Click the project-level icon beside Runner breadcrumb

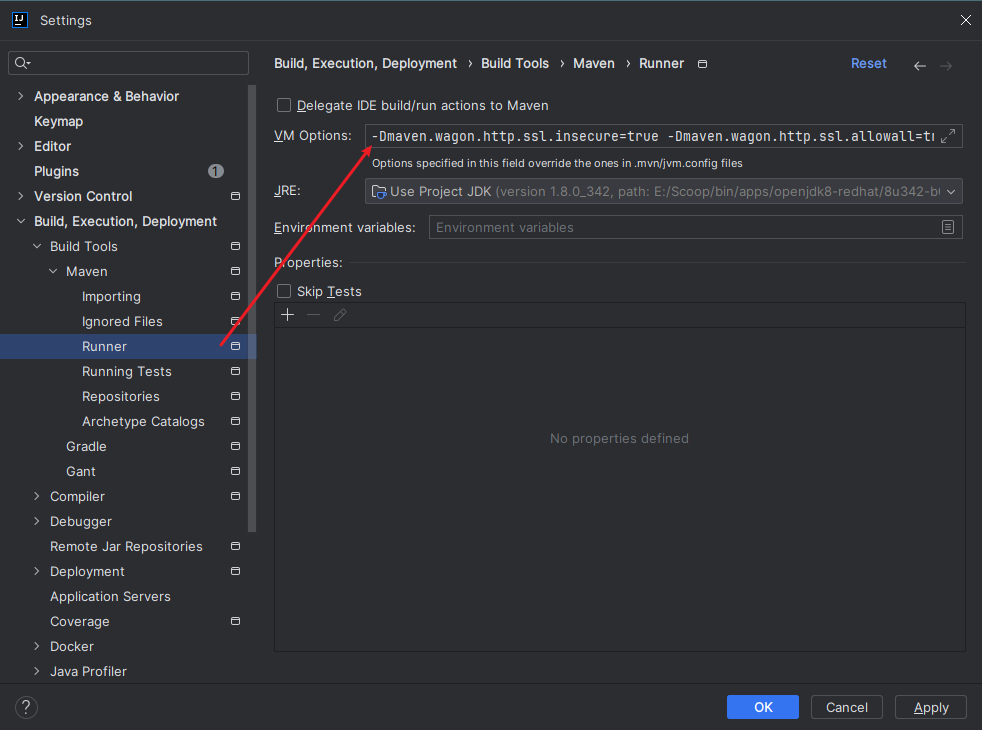click(702, 64)
